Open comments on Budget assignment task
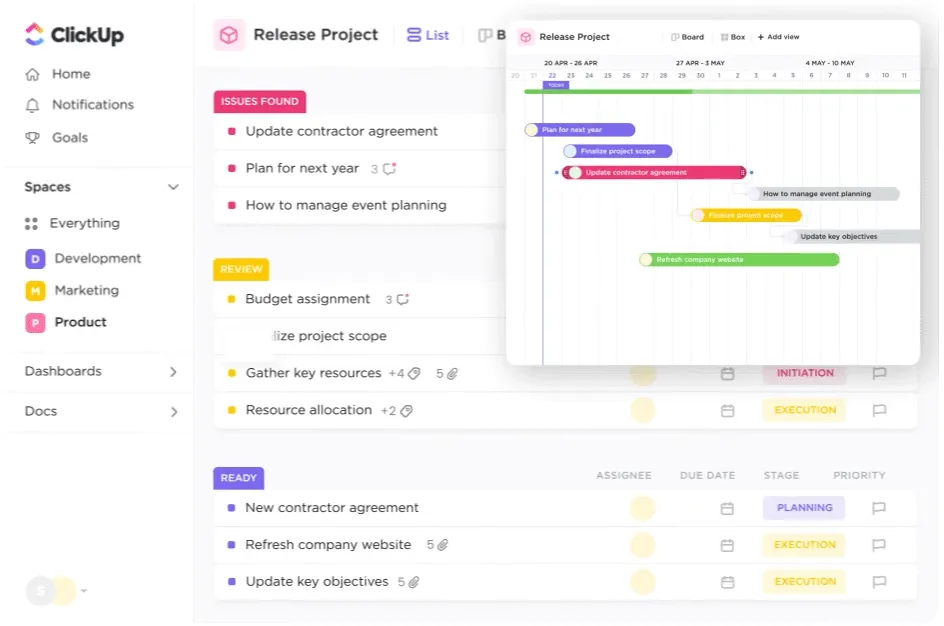944x626 pixels. tap(403, 299)
